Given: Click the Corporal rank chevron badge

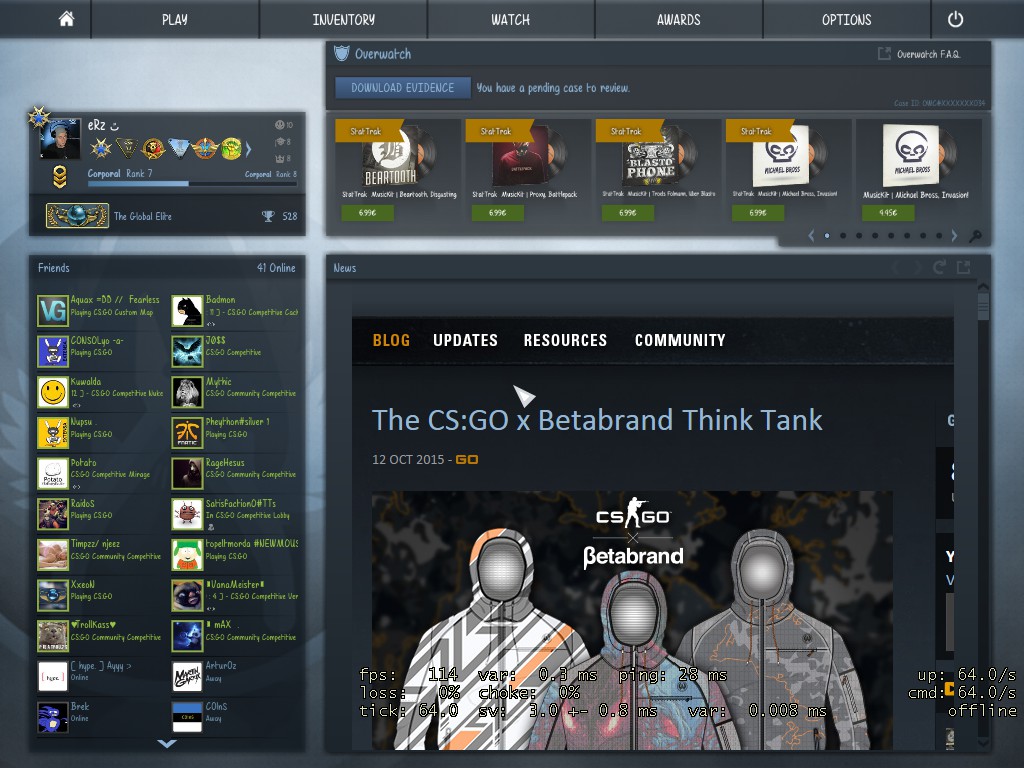Looking at the screenshot, I should 59,176.
